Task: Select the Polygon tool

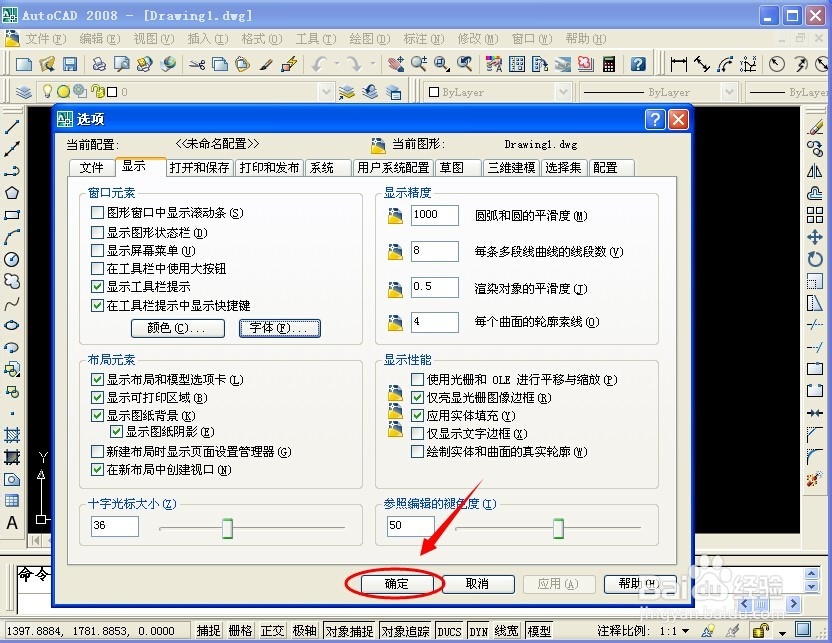Action: [x=12, y=193]
